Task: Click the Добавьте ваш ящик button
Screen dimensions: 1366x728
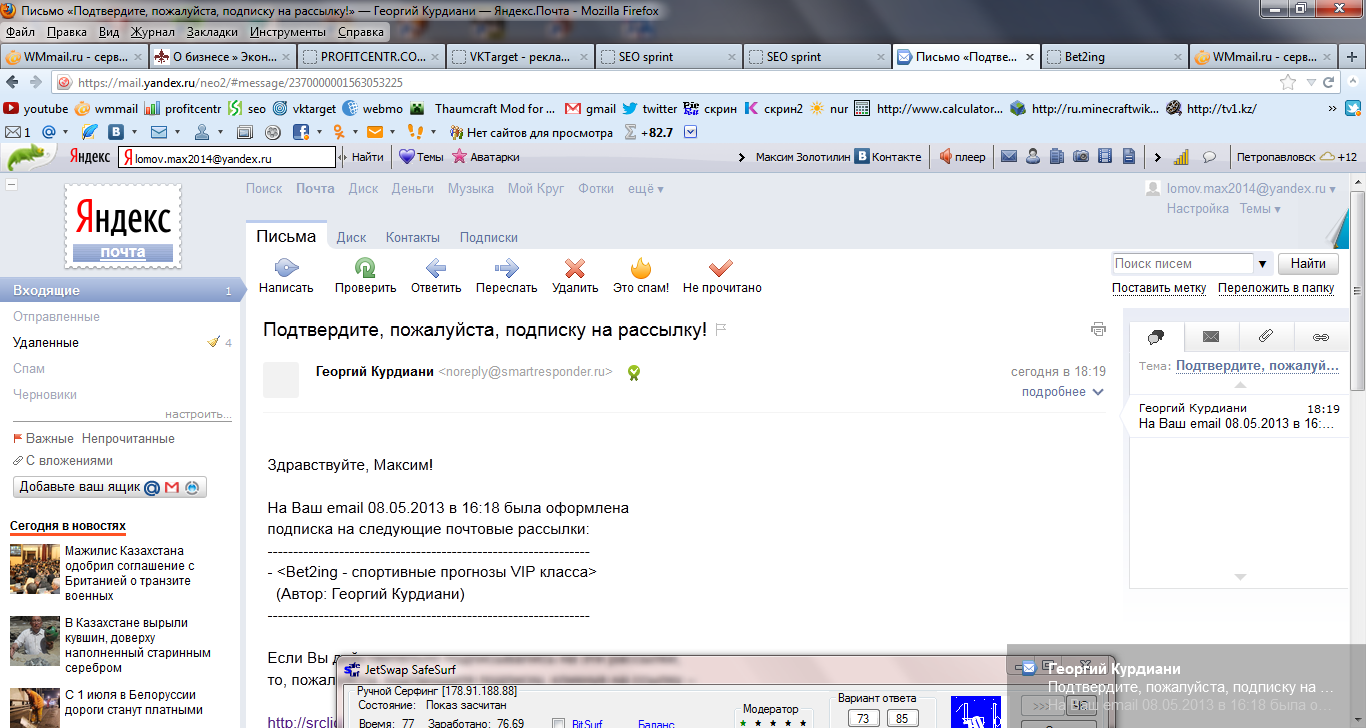Action: click(109, 487)
